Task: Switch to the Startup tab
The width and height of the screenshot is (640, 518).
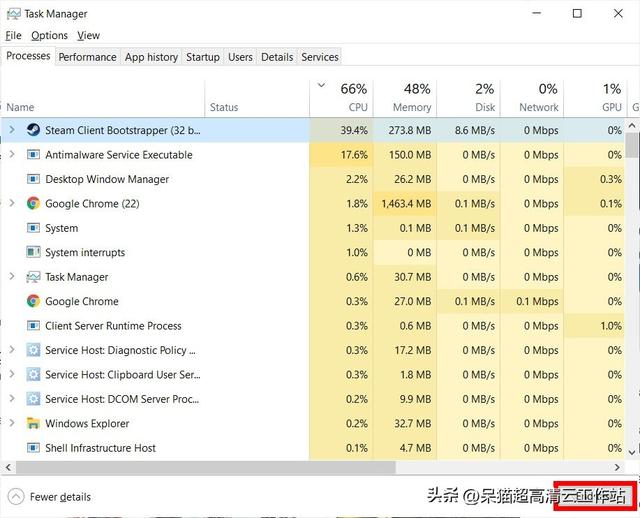Action: 203,57
